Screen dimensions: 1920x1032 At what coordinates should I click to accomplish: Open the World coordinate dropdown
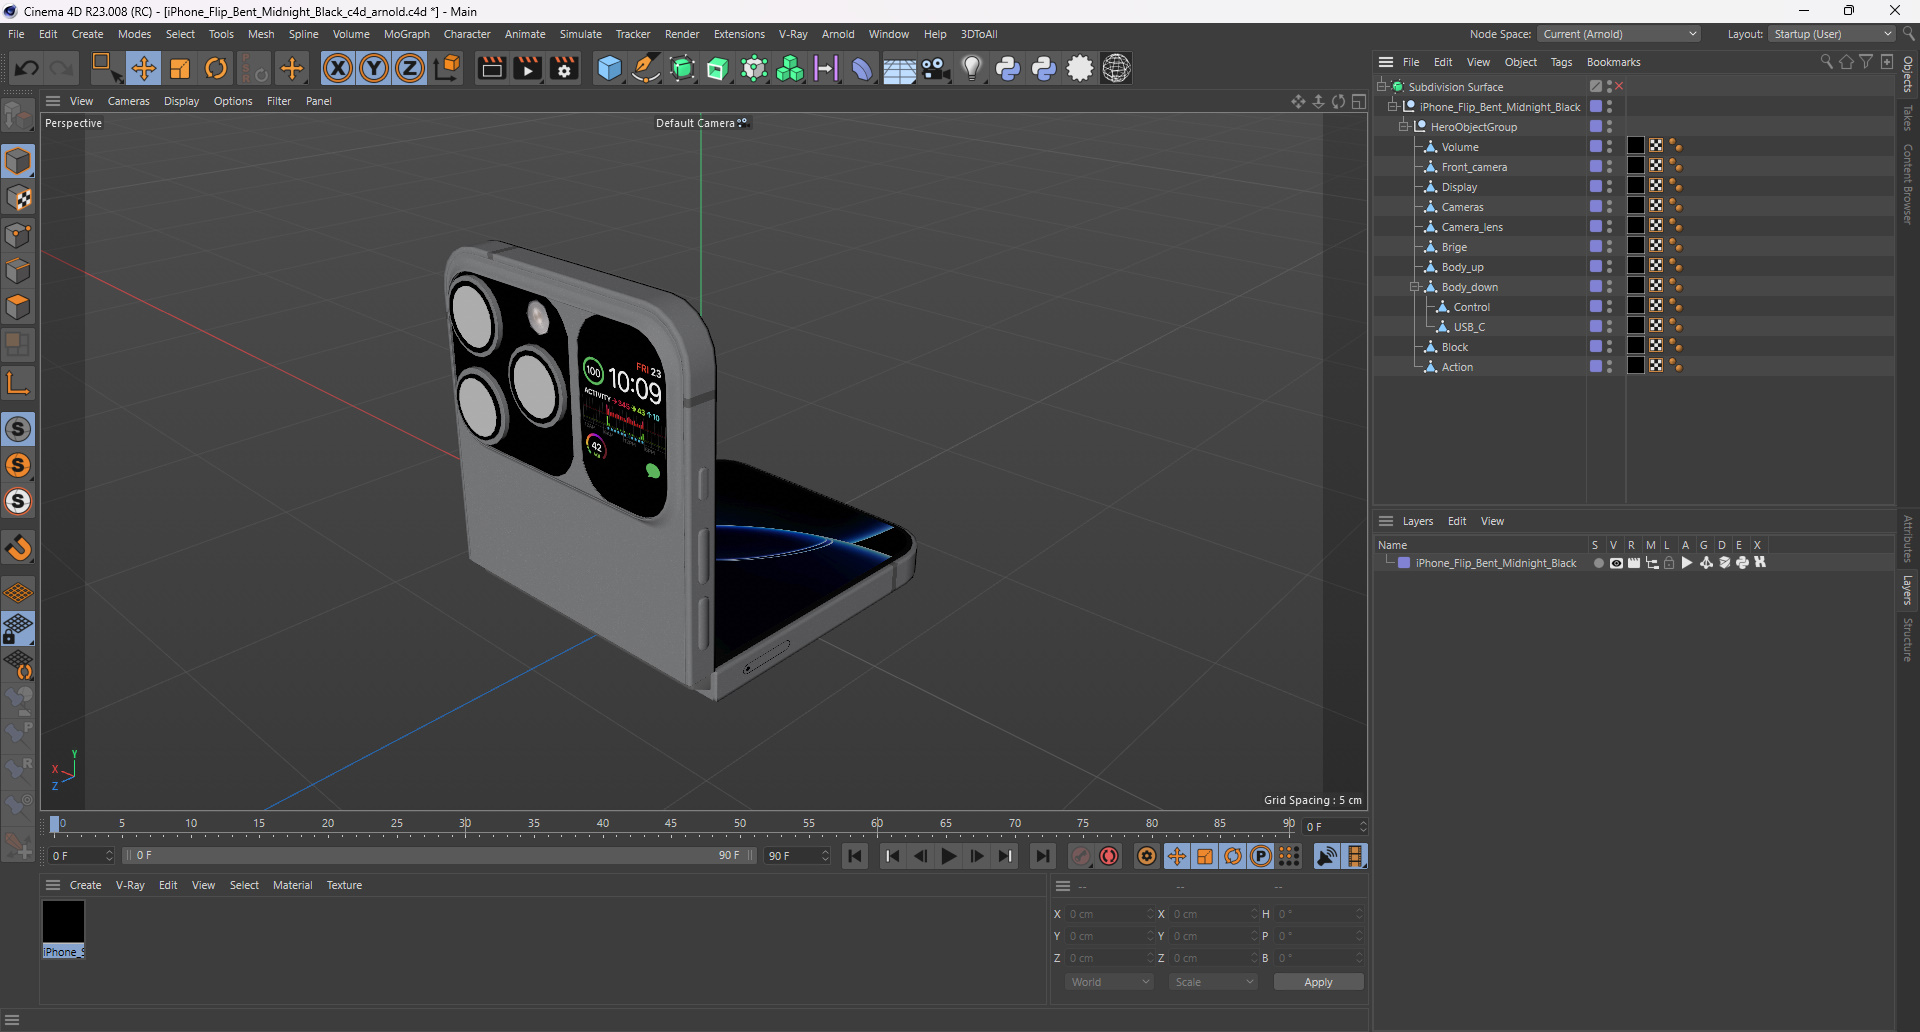[x=1110, y=982]
